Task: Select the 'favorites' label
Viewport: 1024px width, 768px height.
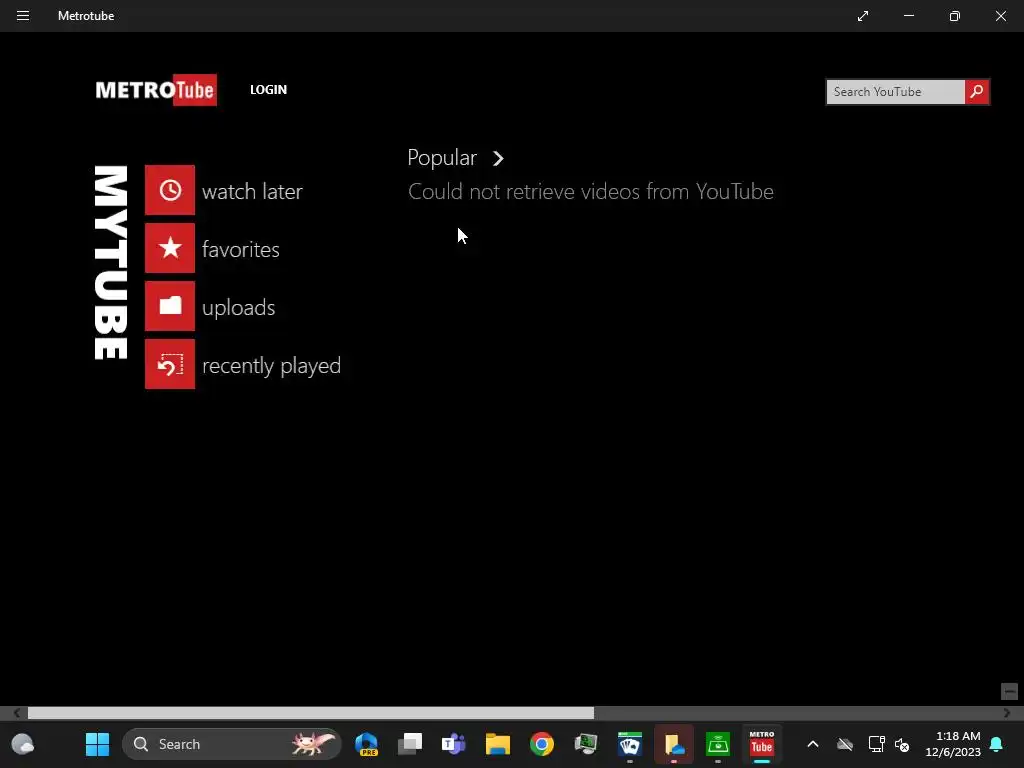Action: click(x=240, y=249)
